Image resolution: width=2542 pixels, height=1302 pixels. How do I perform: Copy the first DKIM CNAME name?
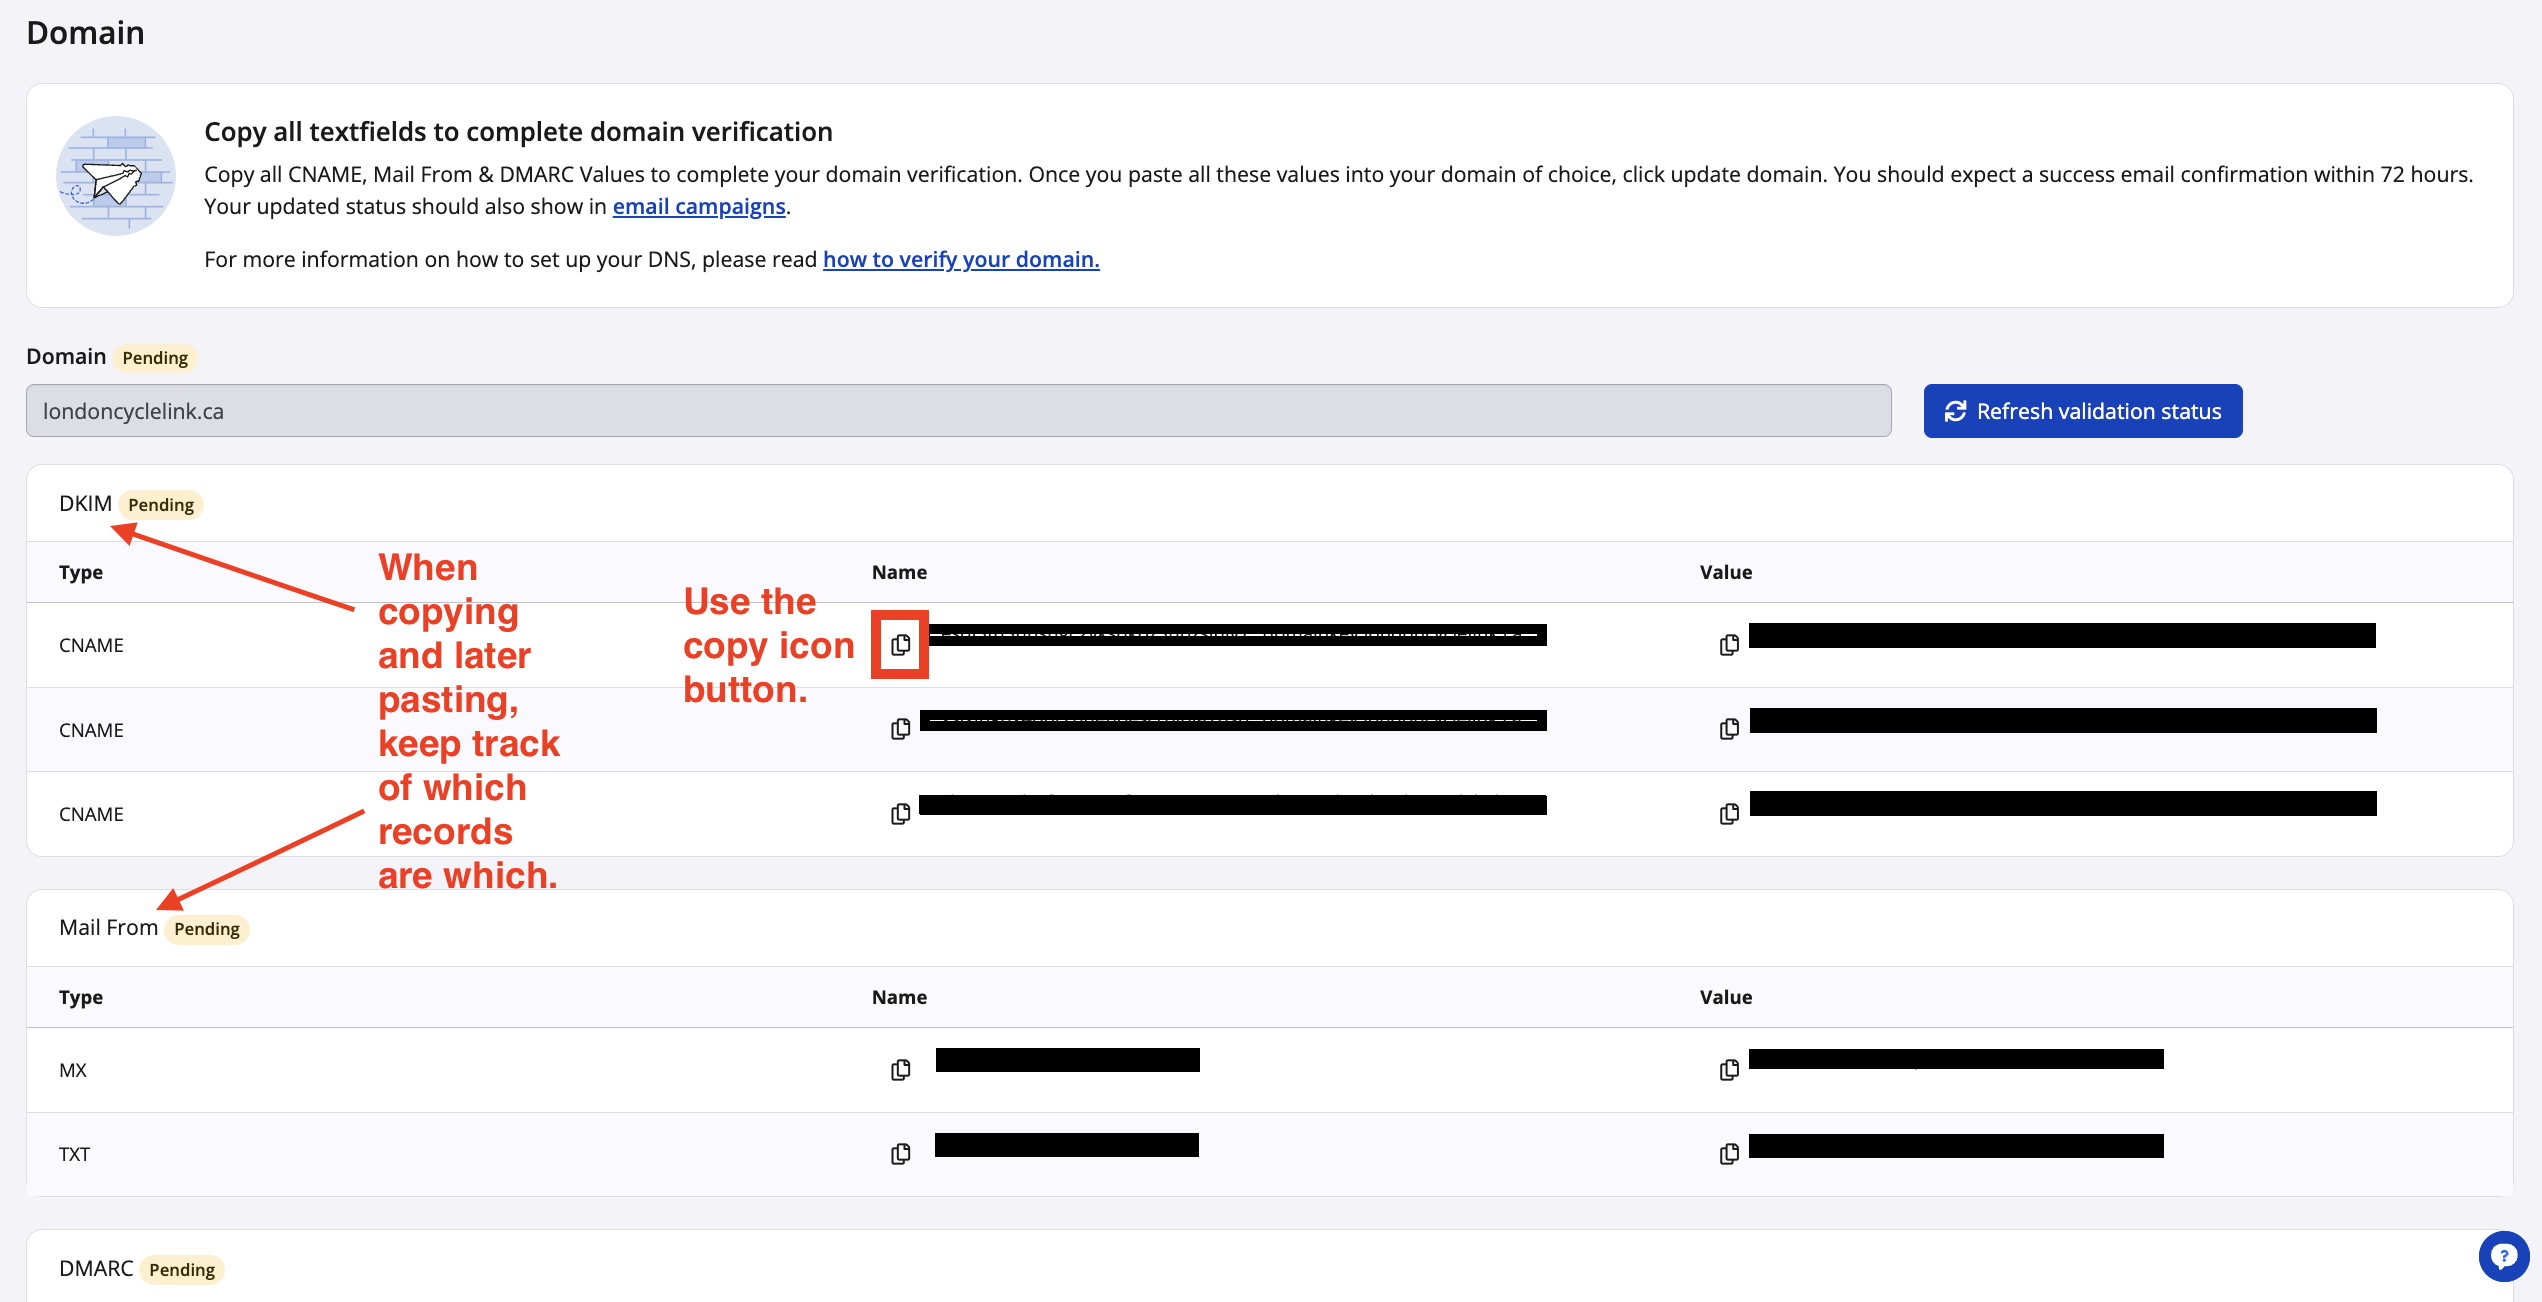900,645
